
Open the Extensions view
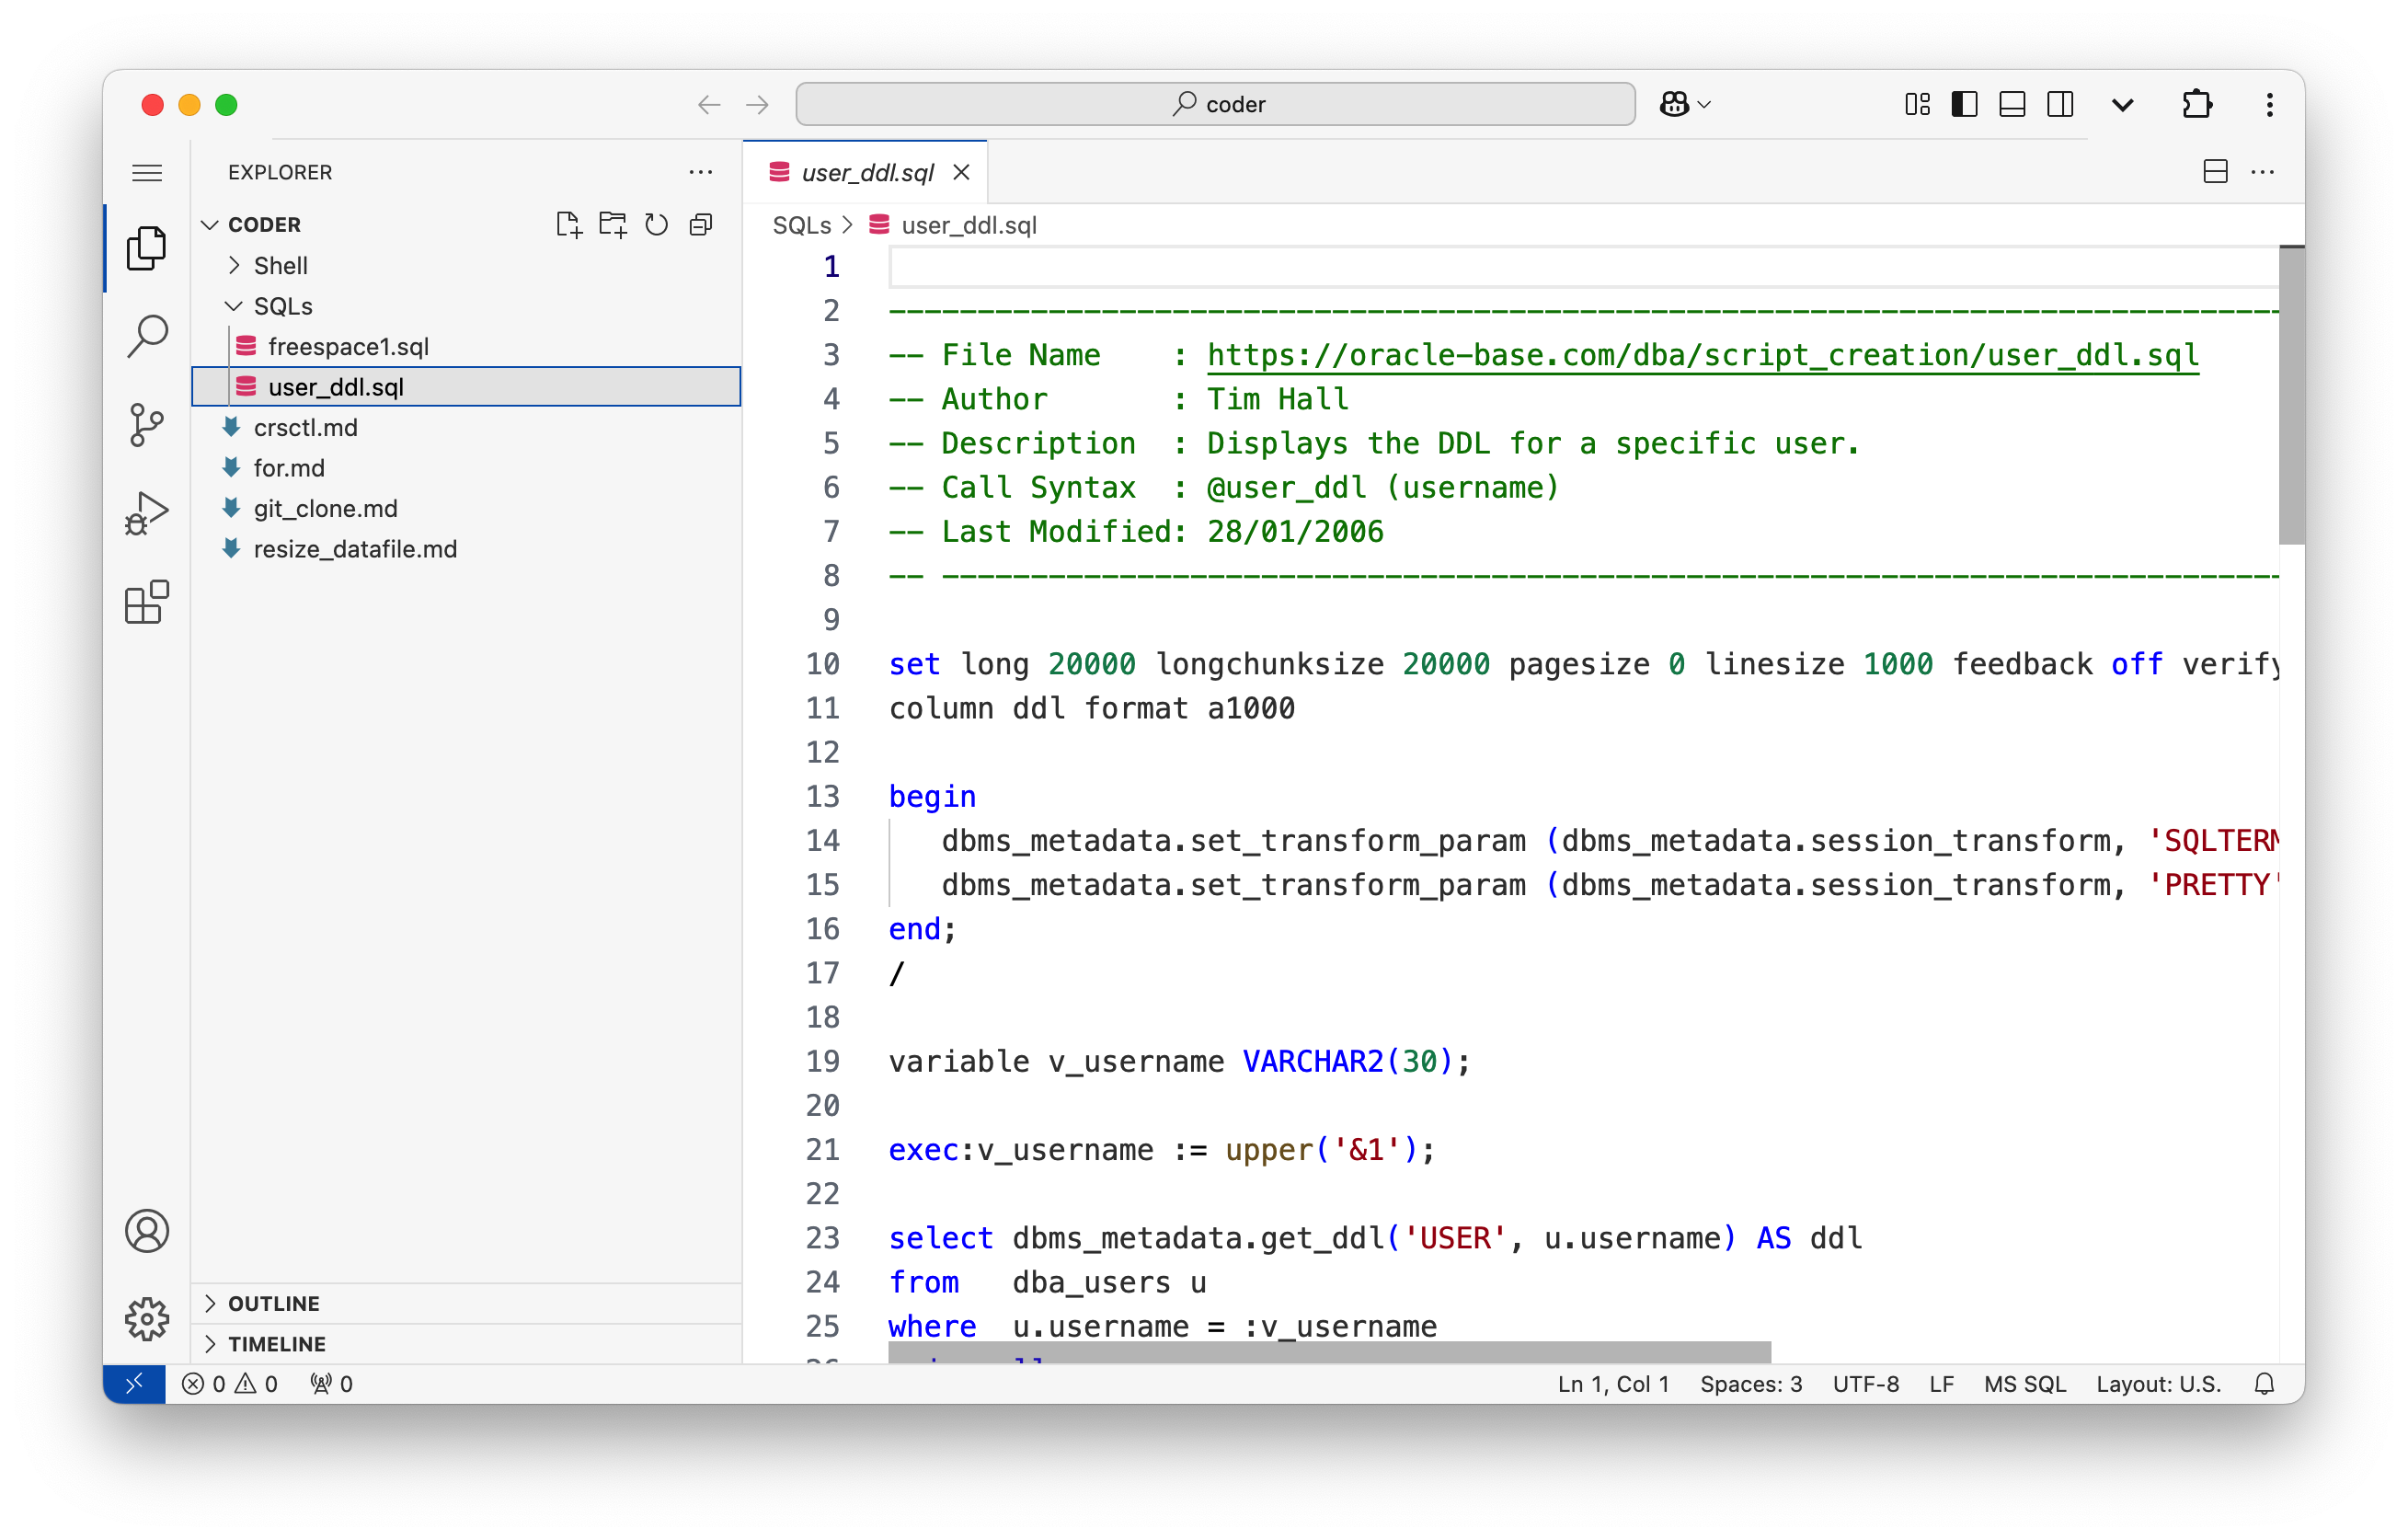147,602
